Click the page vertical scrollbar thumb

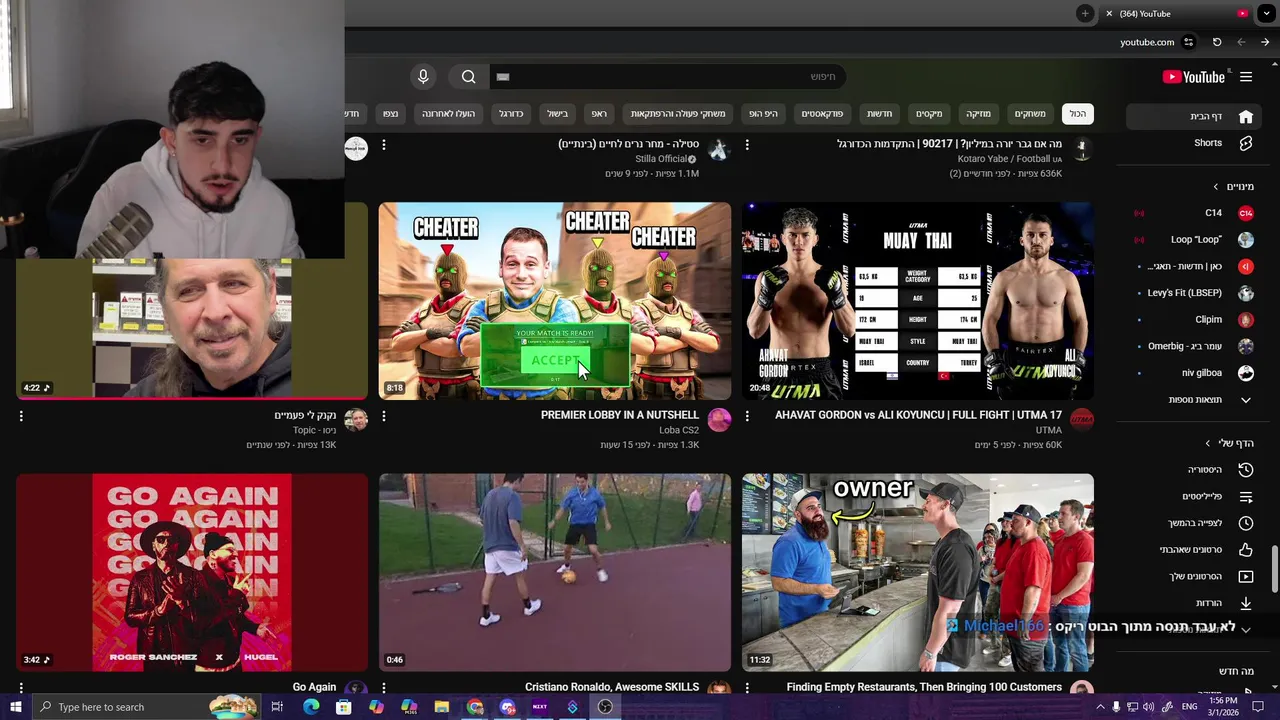1274,569
